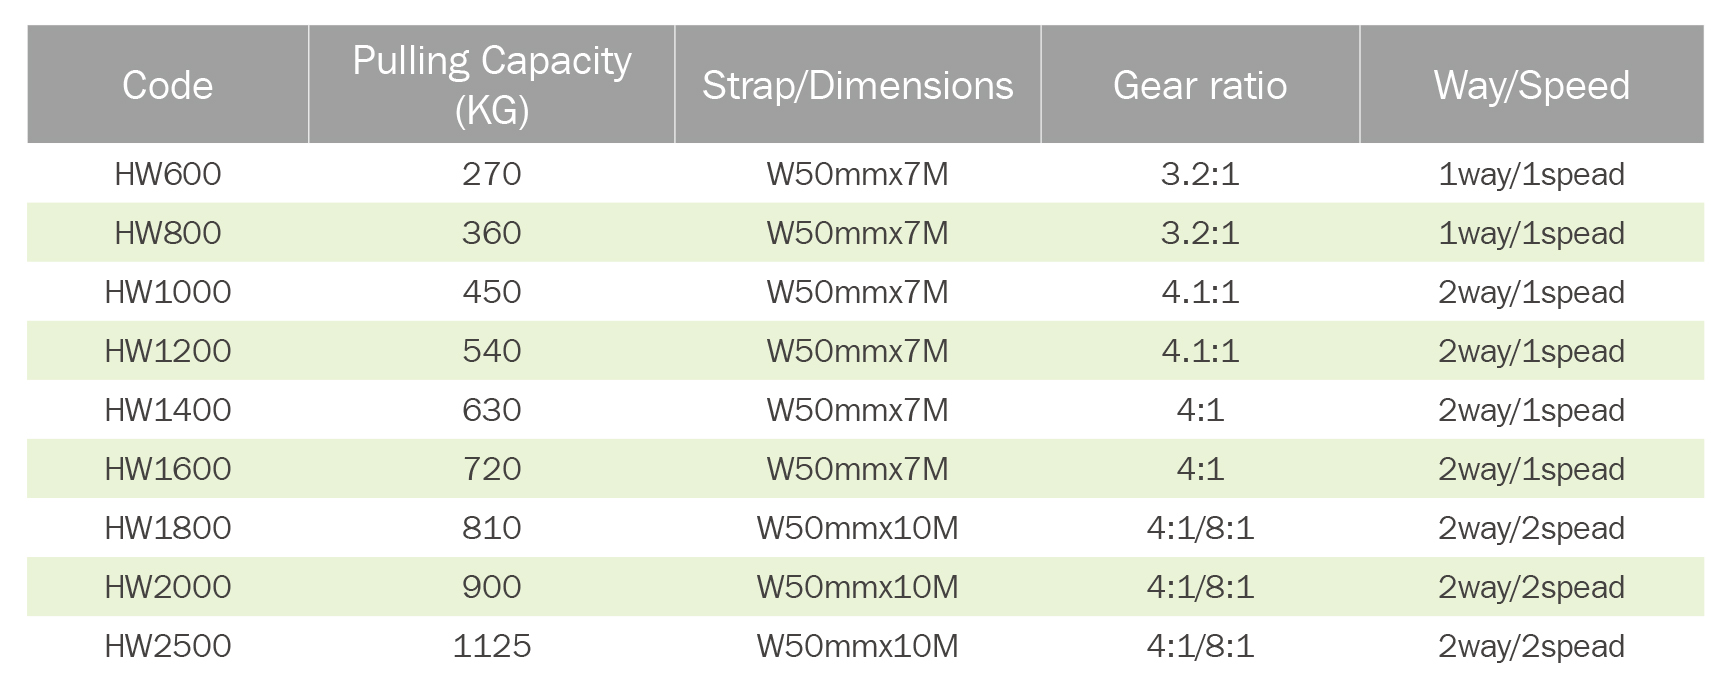1730x692 pixels.
Task: Select the HW1000 code cell
Action: pos(167,292)
